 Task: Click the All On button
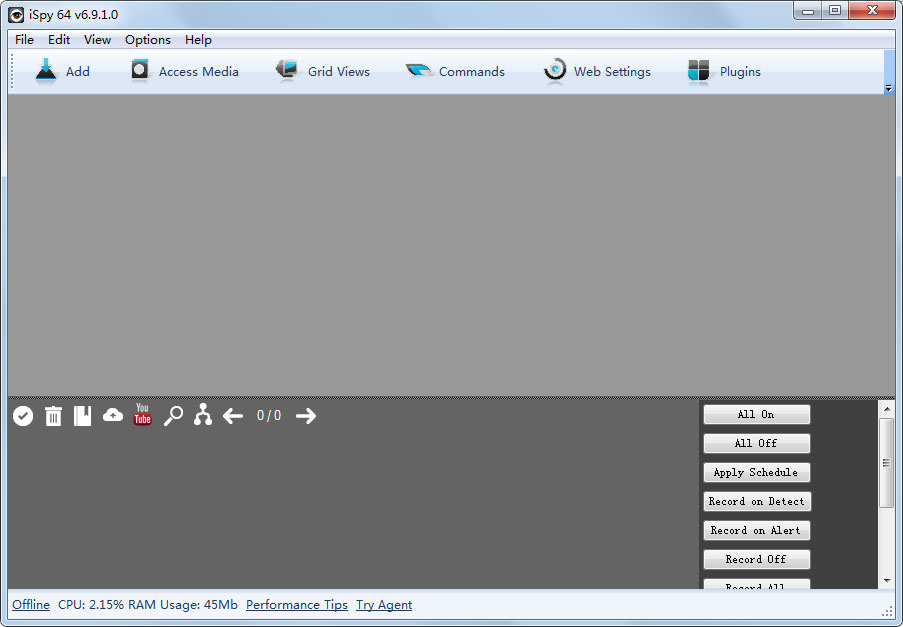click(757, 415)
